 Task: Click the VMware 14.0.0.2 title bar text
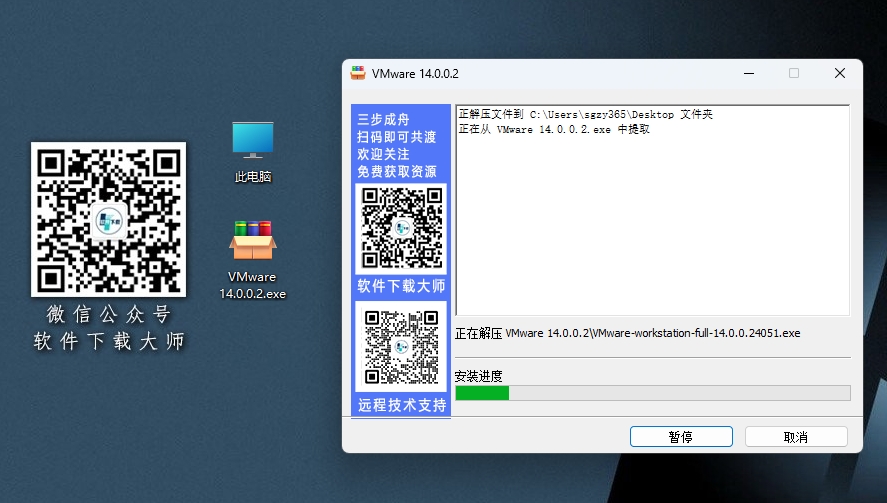click(415, 74)
